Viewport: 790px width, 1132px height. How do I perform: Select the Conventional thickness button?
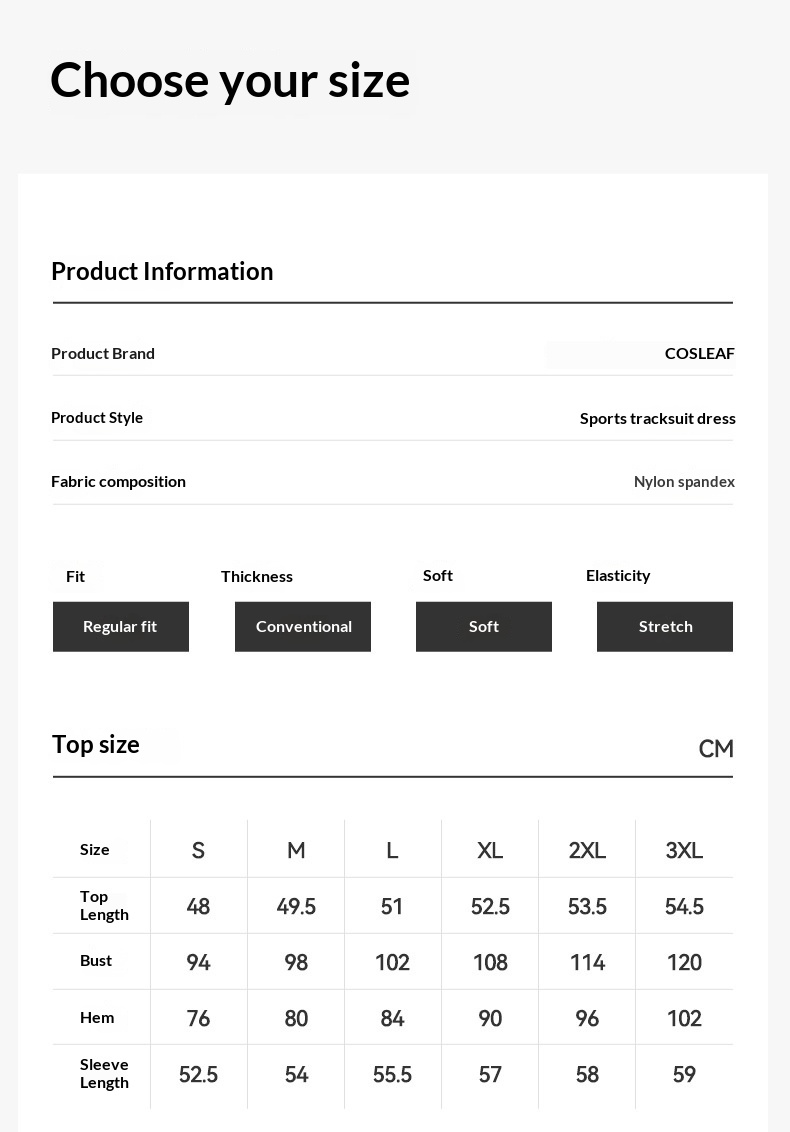point(303,627)
